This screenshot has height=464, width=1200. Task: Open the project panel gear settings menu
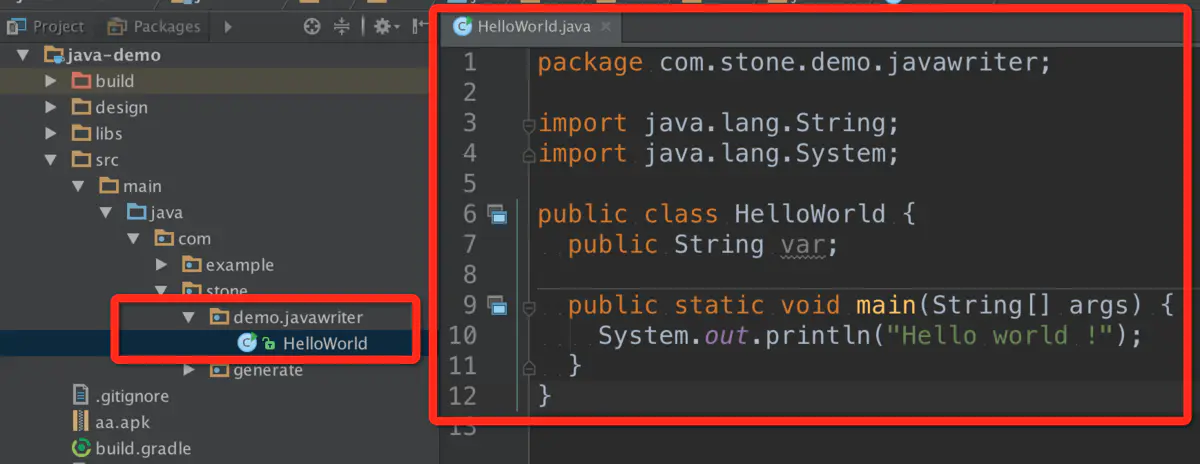click(387, 27)
